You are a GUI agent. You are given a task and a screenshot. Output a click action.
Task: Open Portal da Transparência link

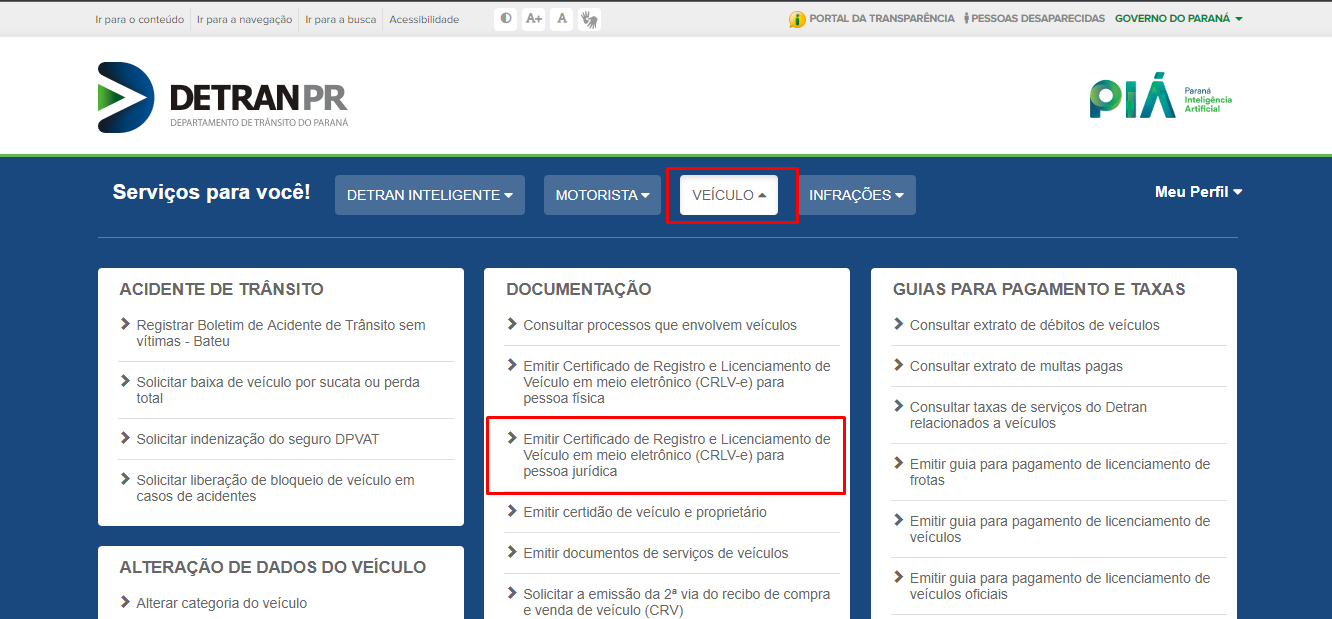[x=882, y=19]
